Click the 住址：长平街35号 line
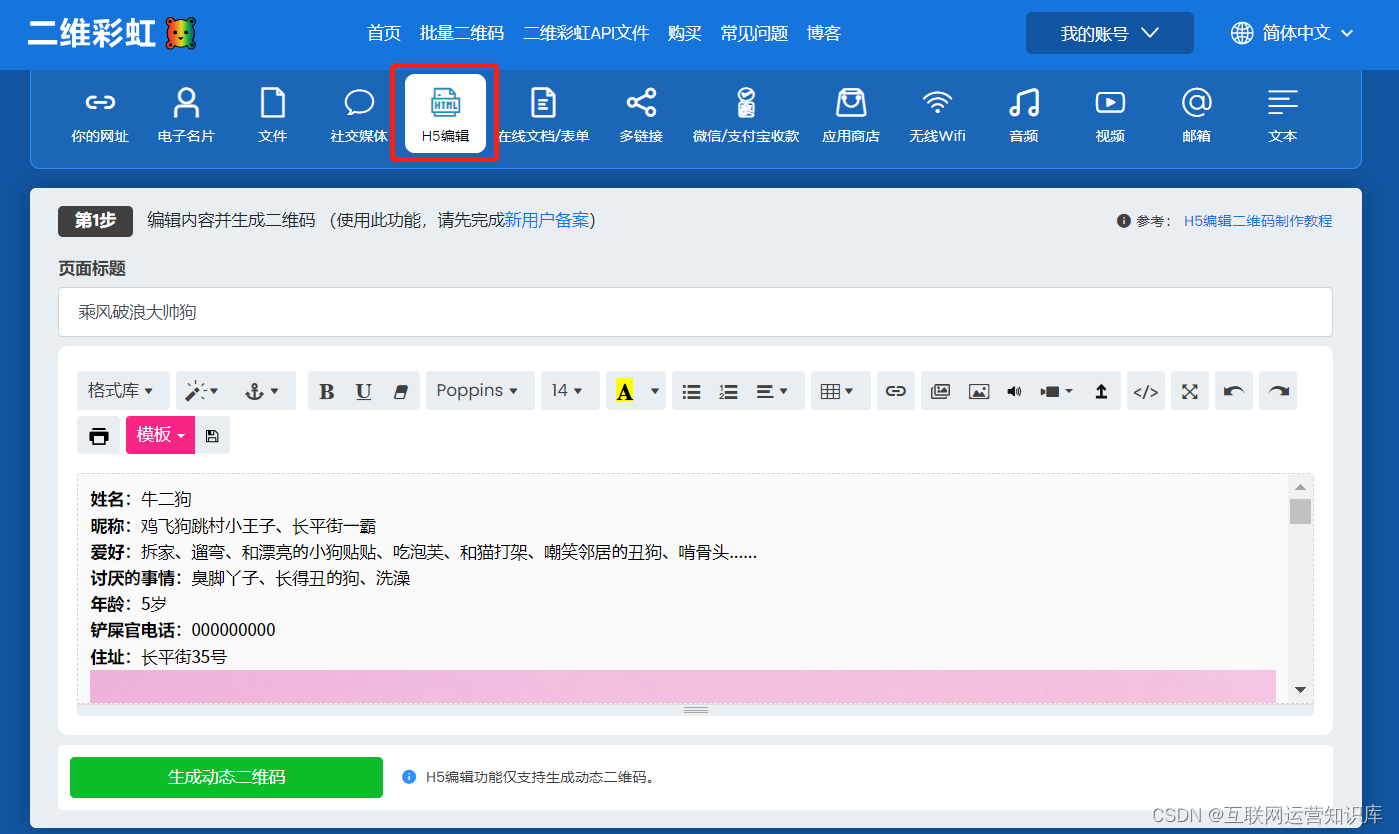1399x834 pixels. (159, 657)
